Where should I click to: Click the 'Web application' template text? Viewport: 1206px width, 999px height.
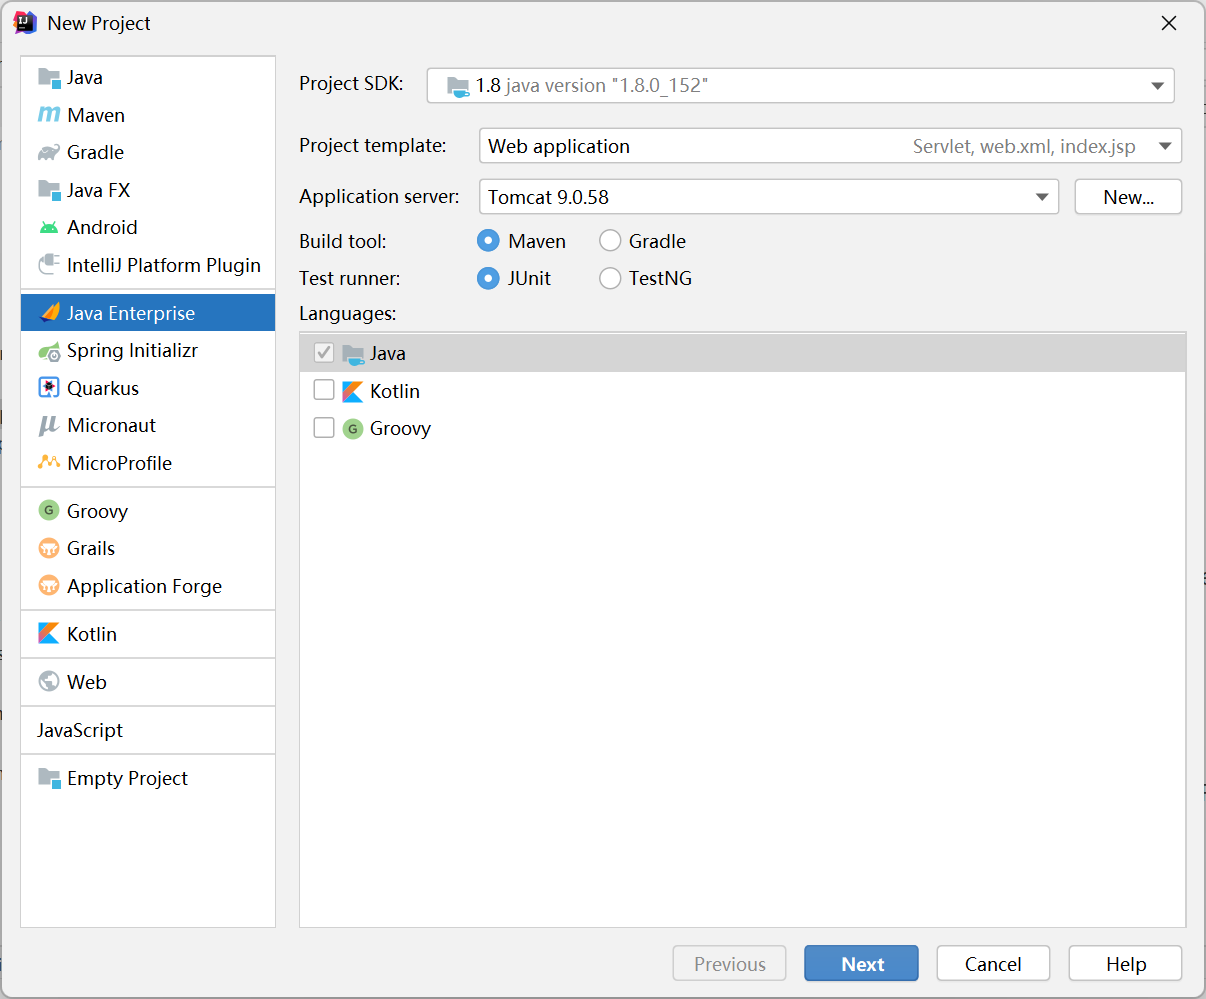point(559,146)
